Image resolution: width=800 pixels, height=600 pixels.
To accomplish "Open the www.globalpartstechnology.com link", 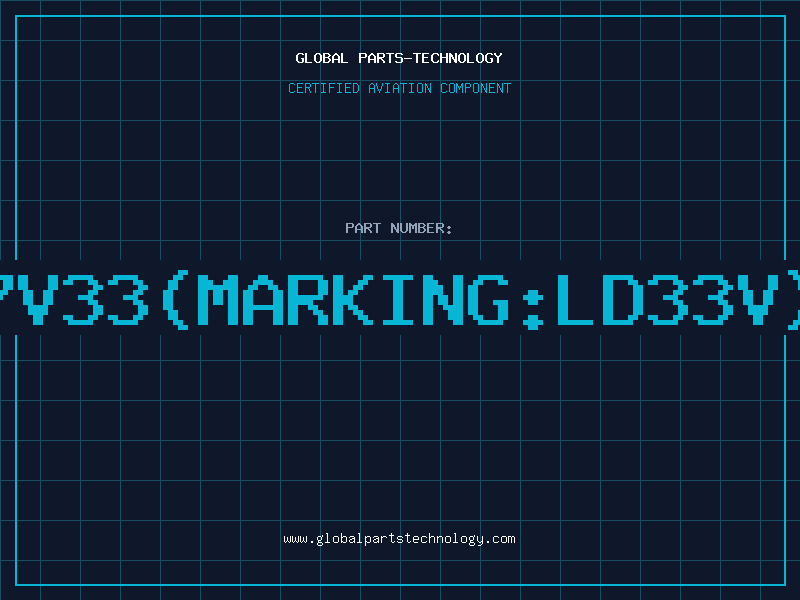I will tap(399, 539).
